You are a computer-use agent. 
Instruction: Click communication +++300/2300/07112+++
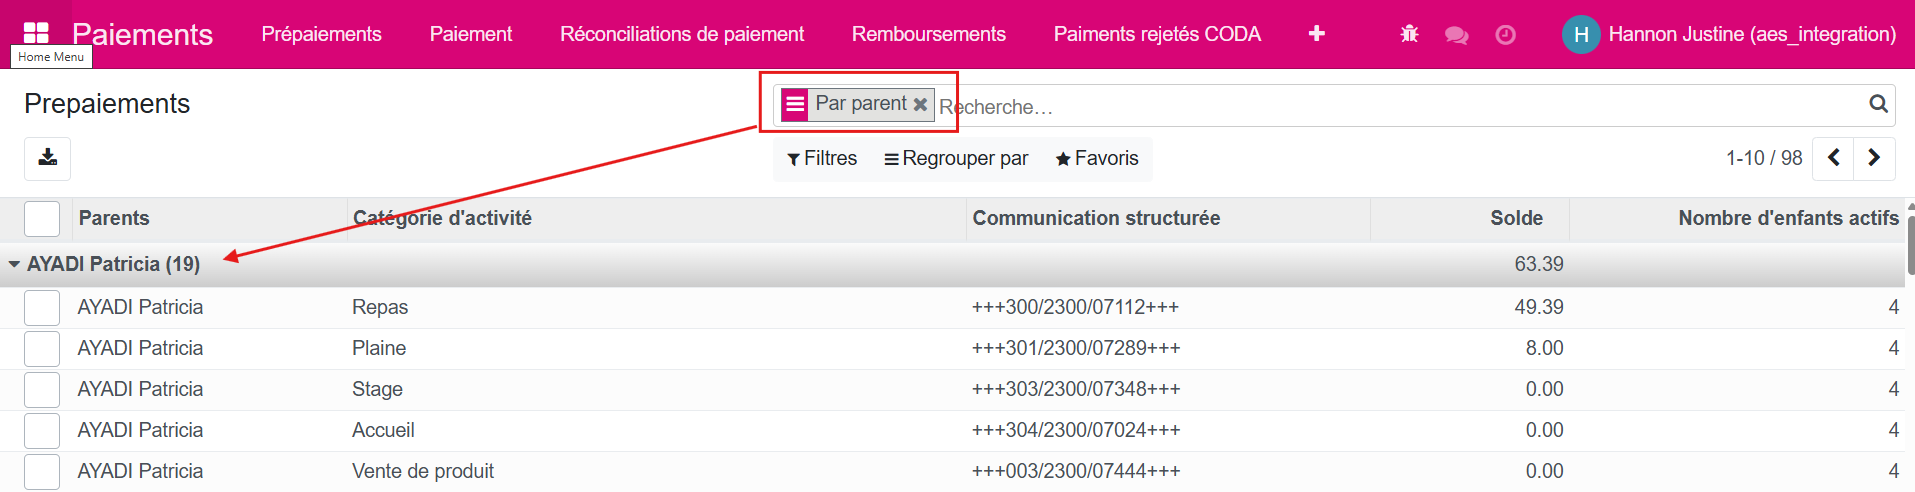[x=1075, y=307]
